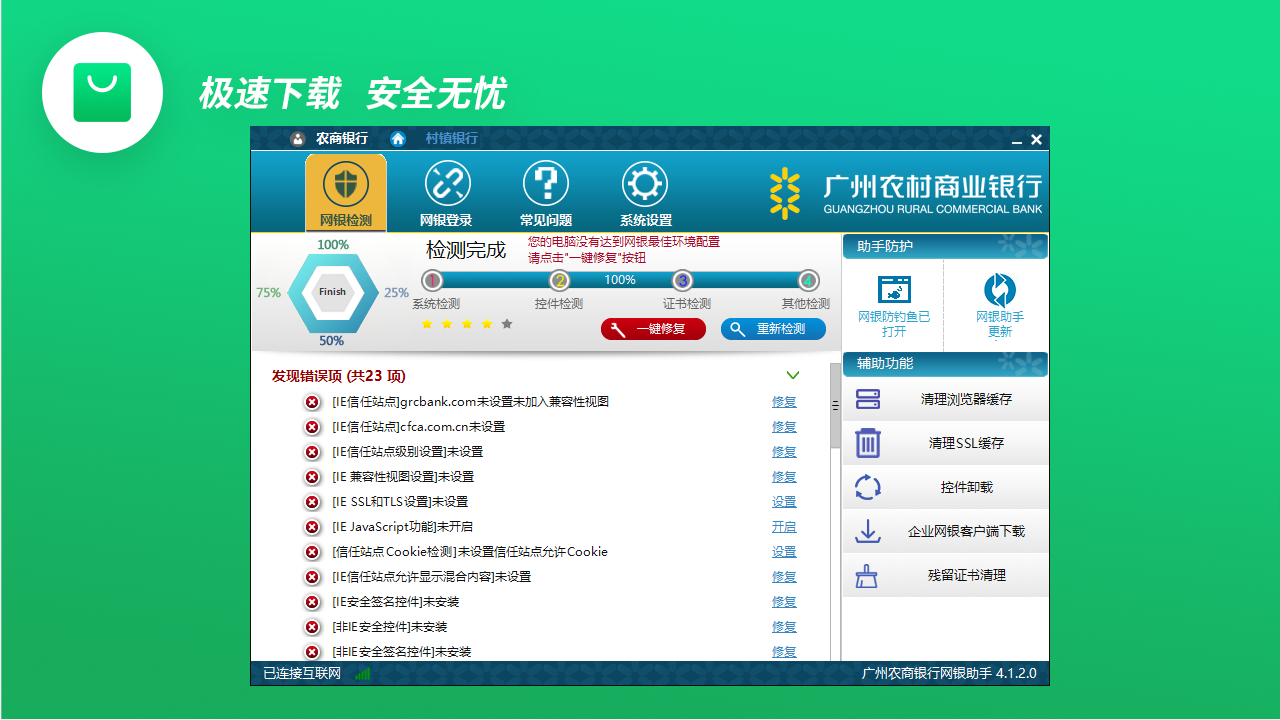
Task: Click the green shopping bag logo
Action: pyautogui.click(x=102, y=92)
